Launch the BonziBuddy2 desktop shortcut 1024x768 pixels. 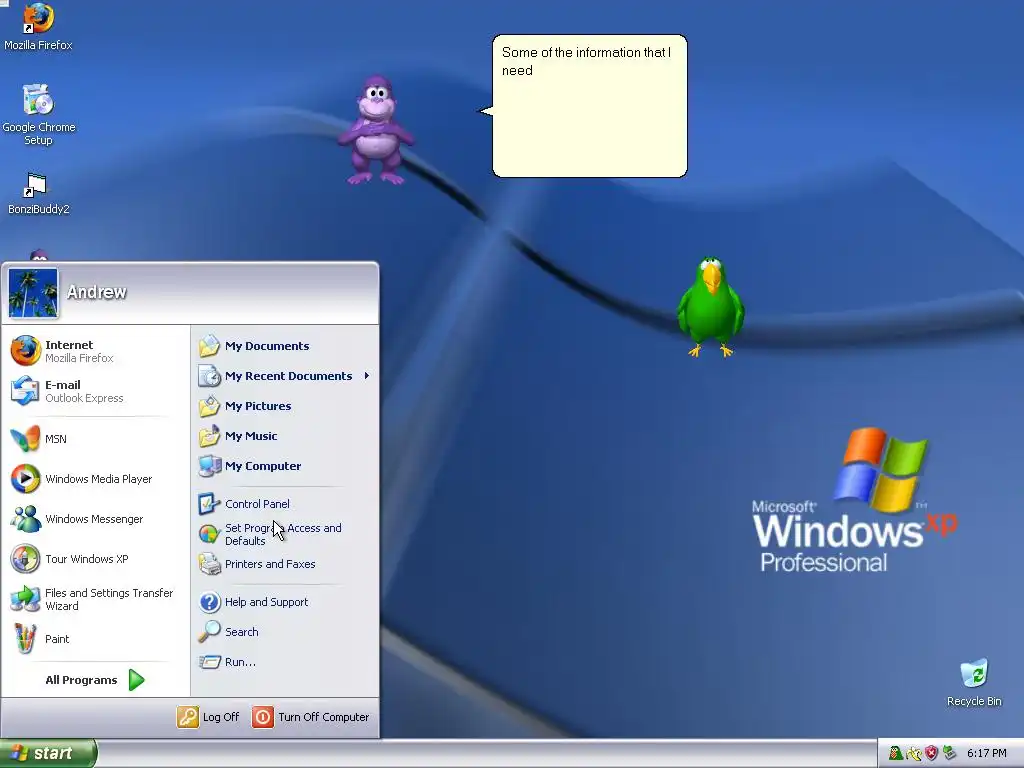pos(38,193)
